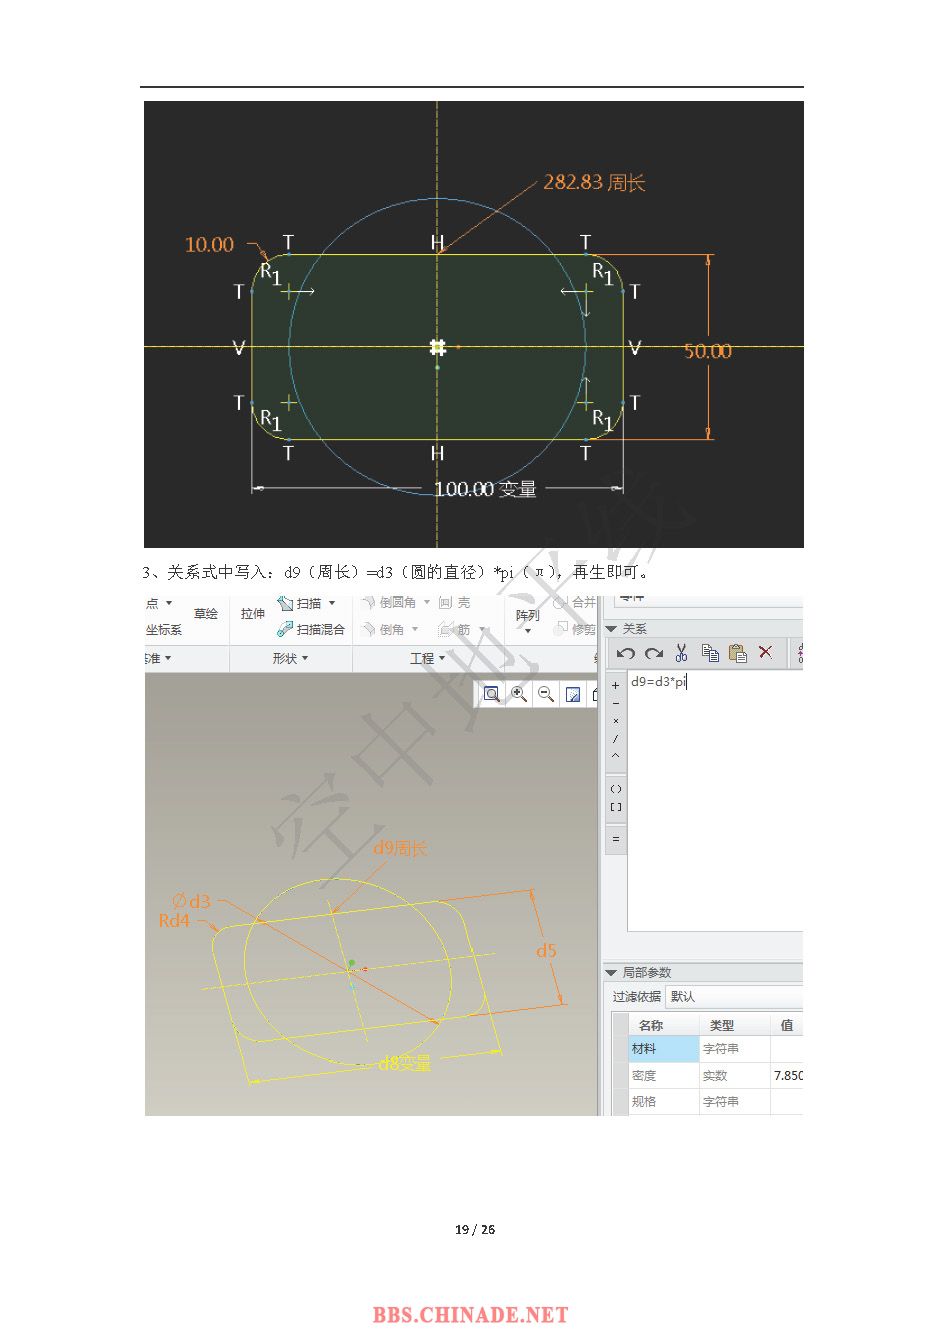
Task: Expand the 工程 group menu
Action: (x=428, y=658)
